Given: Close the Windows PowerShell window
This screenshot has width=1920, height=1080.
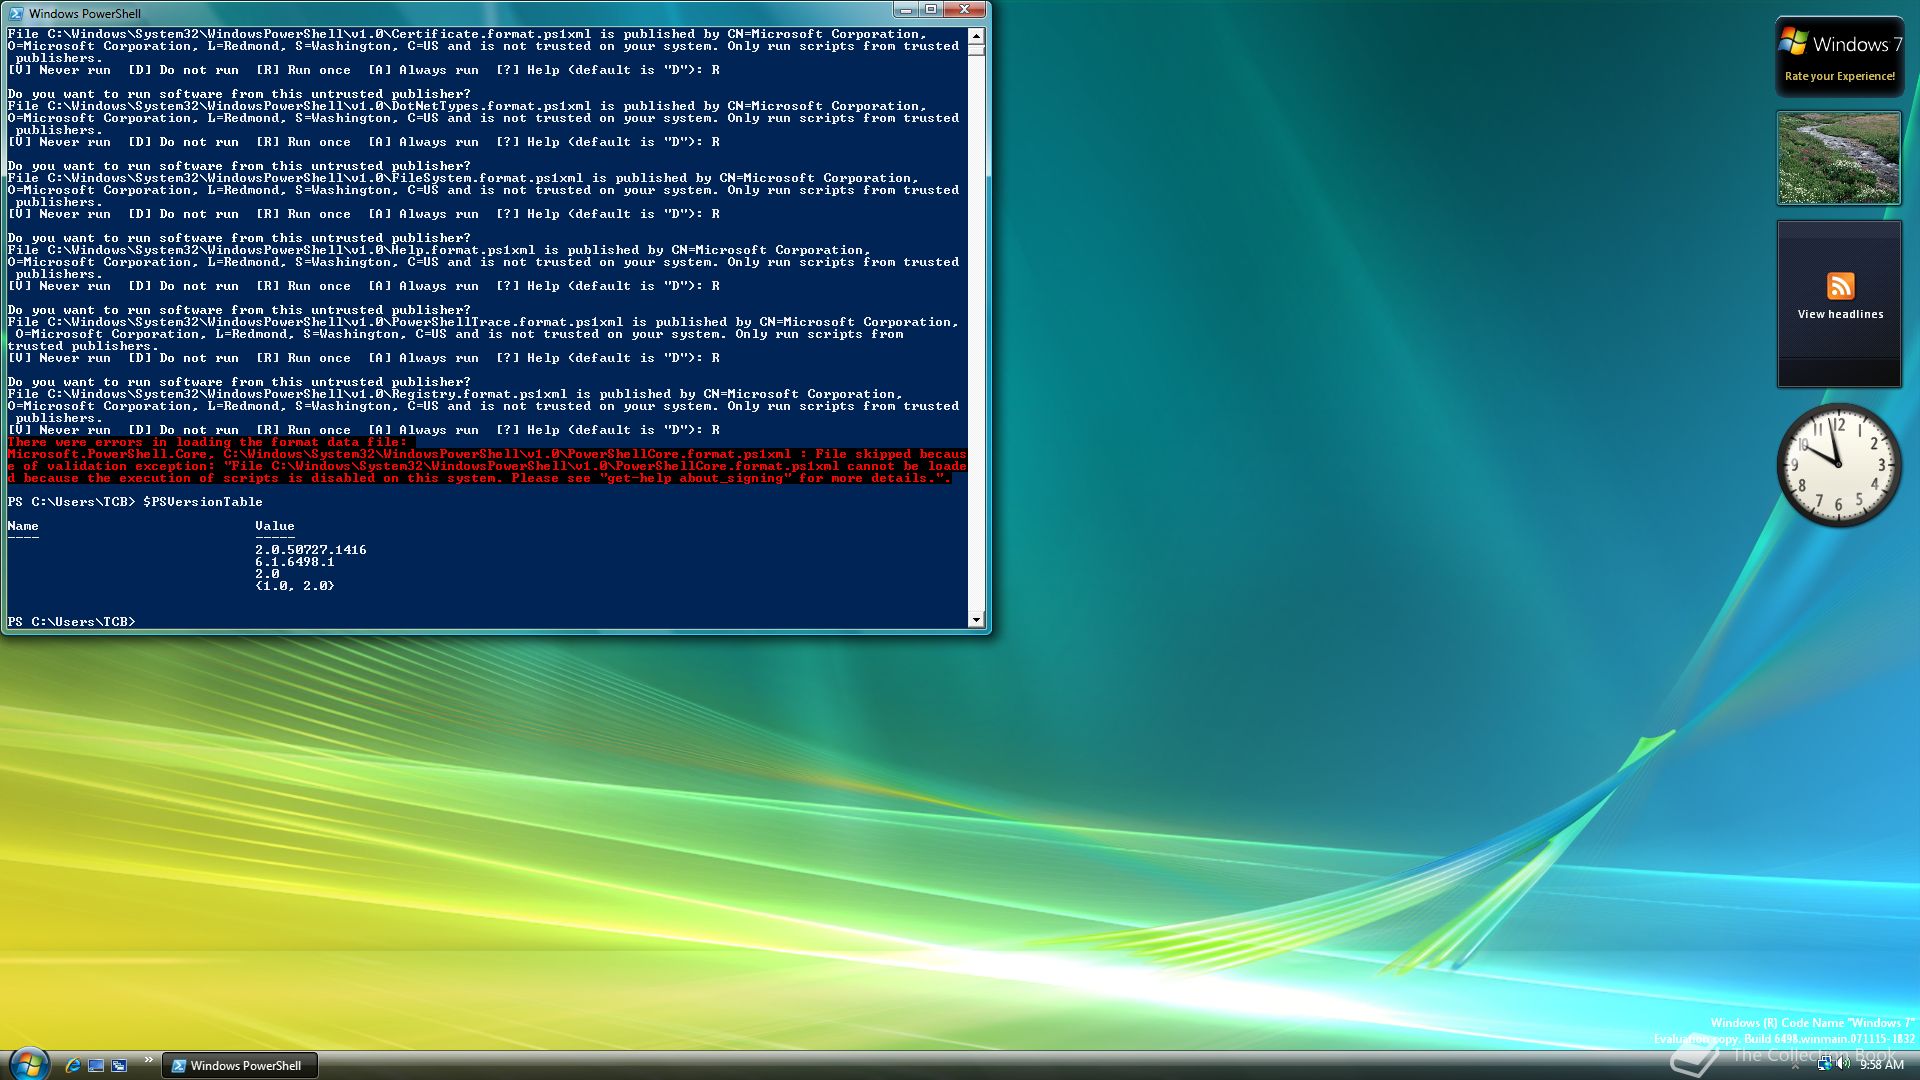Looking at the screenshot, I should coord(965,10).
